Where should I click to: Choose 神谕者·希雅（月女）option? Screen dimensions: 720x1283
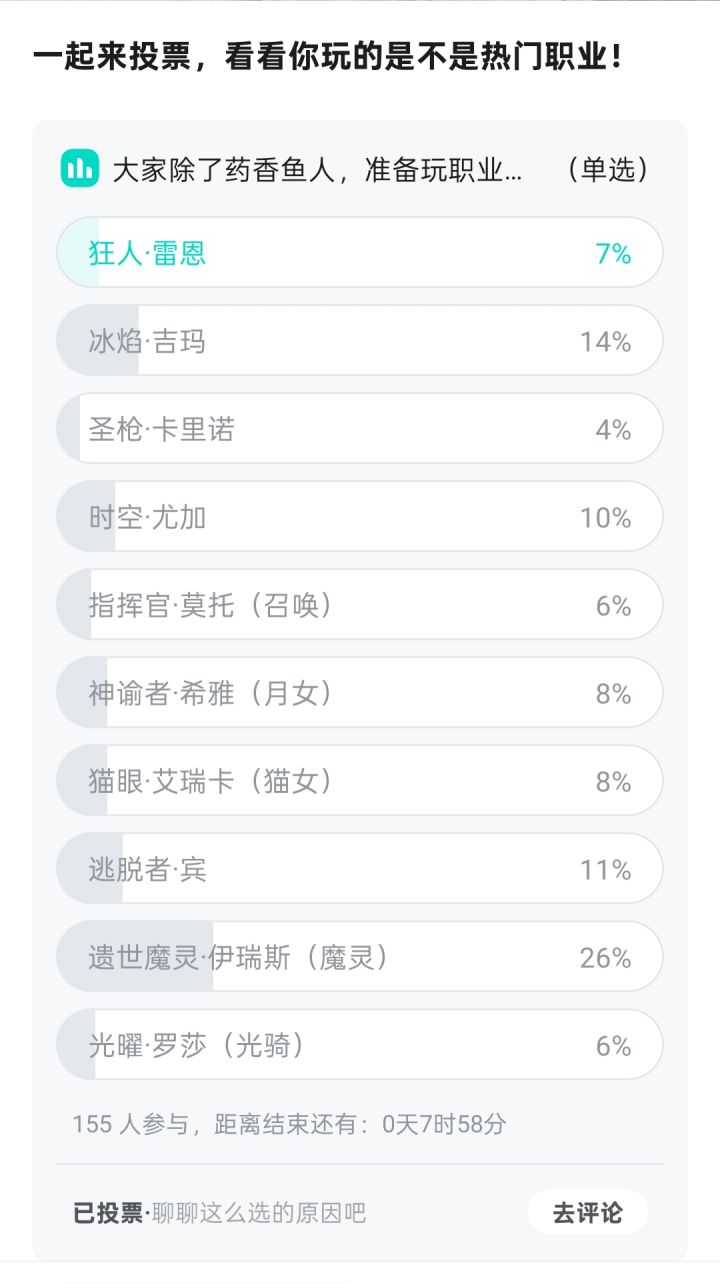(360, 693)
